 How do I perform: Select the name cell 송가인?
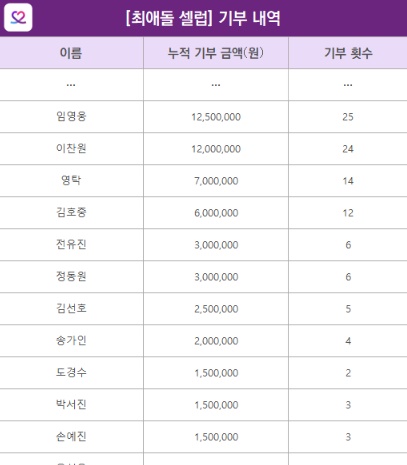pyautogui.click(x=71, y=340)
